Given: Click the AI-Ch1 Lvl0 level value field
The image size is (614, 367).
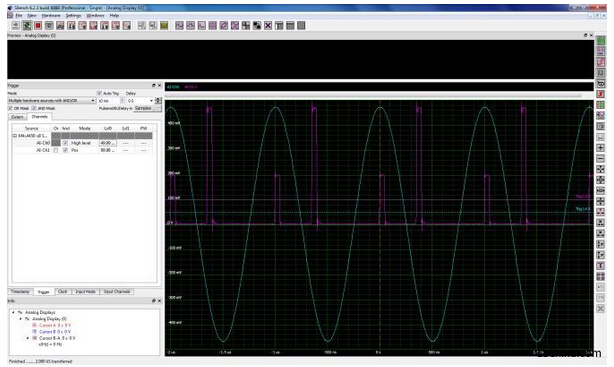Looking at the screenshot, I should click(x=108, y=150).
